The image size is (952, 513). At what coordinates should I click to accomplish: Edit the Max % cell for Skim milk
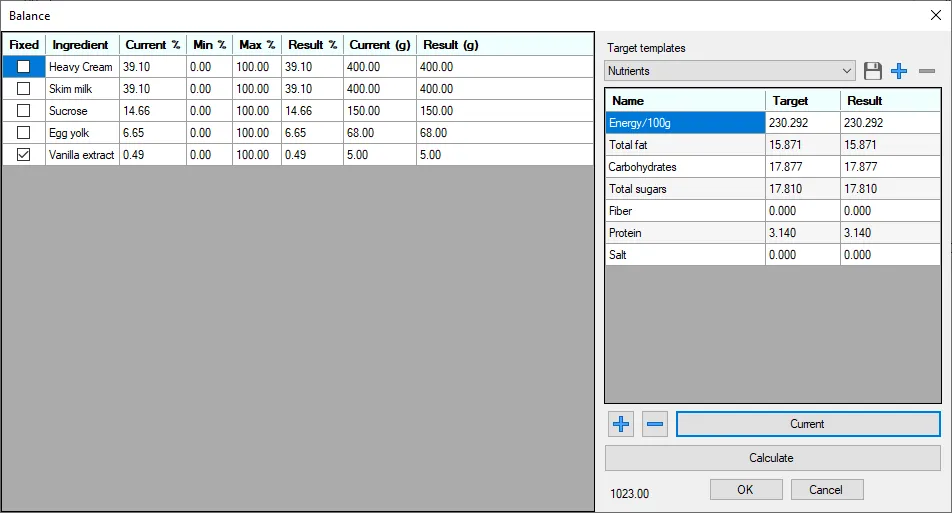257,89
